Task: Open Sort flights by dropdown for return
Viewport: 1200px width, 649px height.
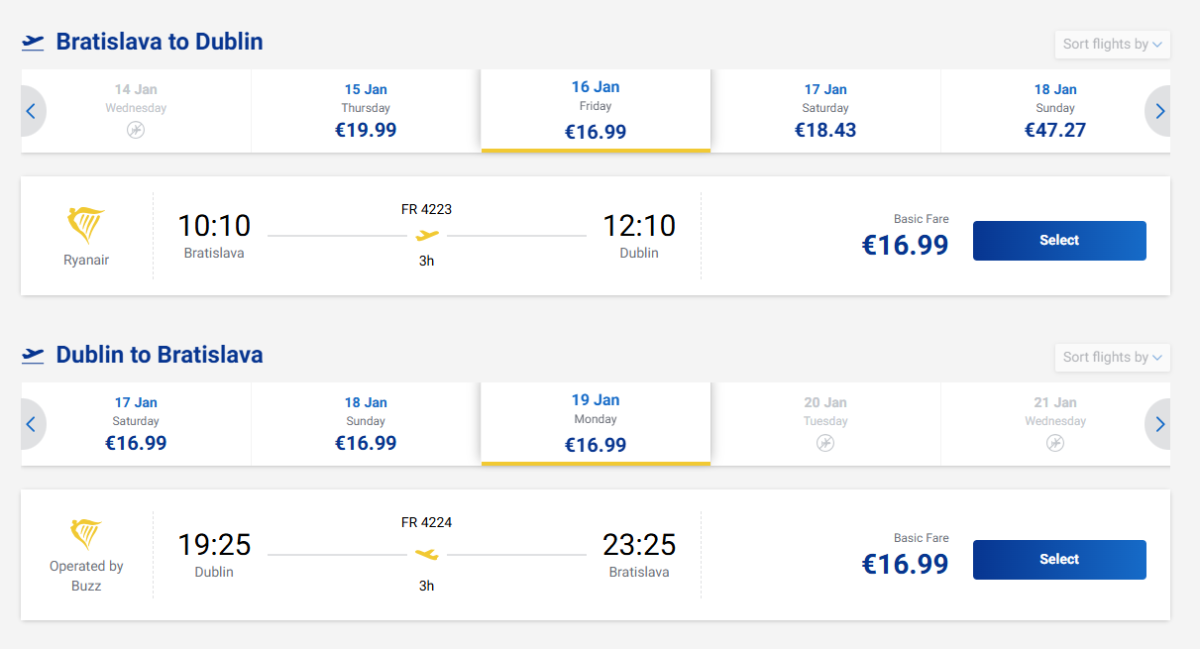Action: click(1112, 357)
